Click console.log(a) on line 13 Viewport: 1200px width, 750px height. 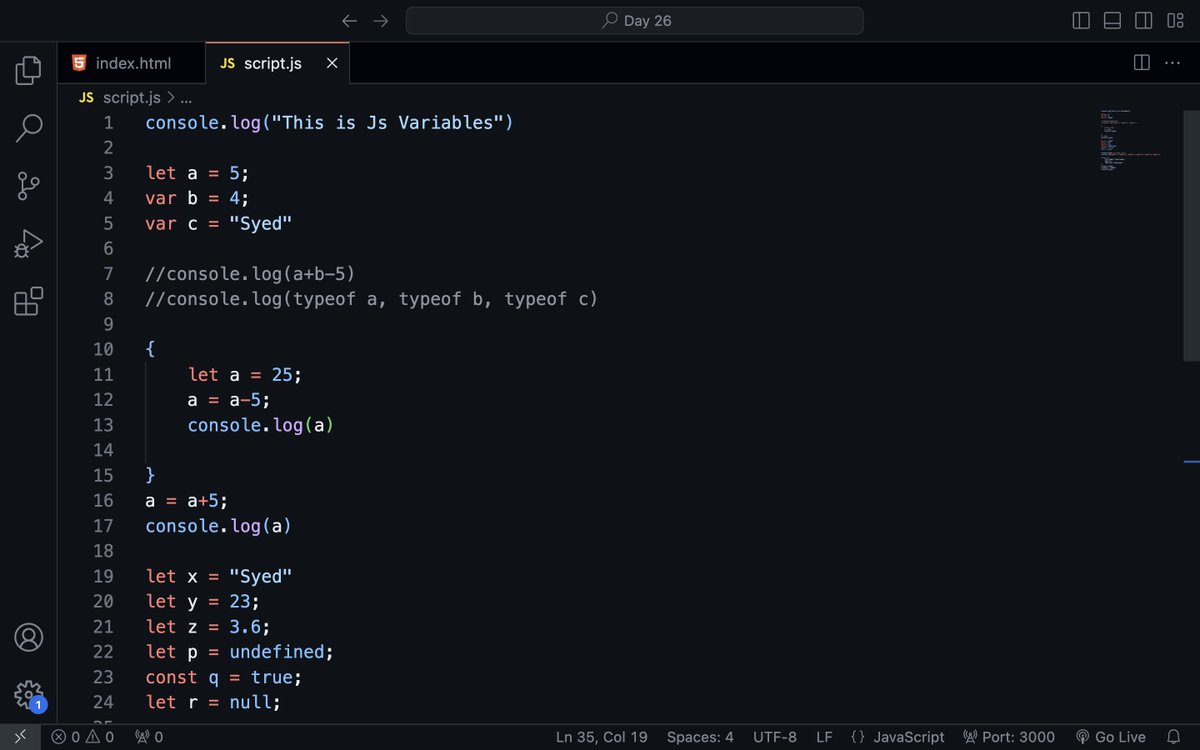[x=261, y=425]
